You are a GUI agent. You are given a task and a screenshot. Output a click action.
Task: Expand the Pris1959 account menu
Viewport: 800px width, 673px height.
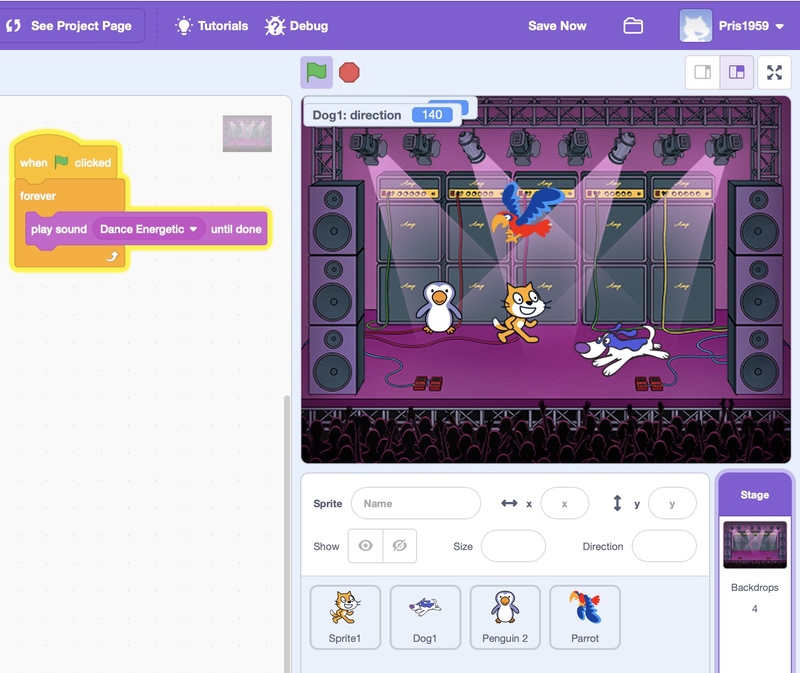click(x=779, y=26)
